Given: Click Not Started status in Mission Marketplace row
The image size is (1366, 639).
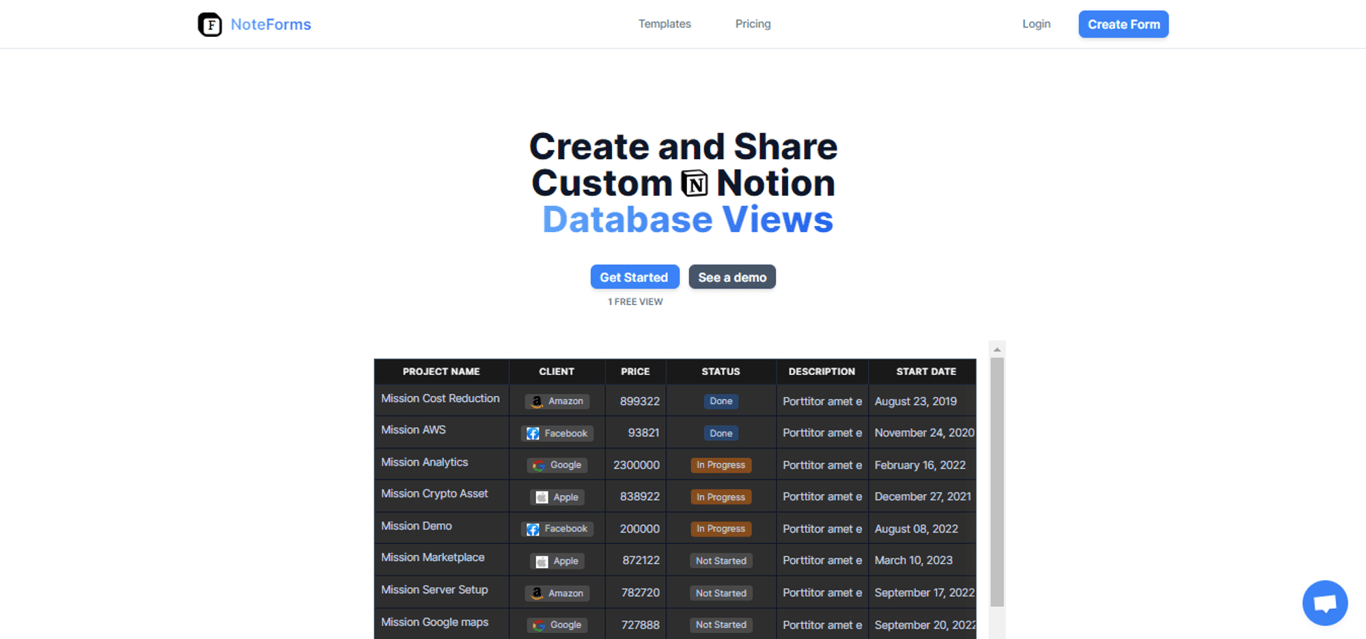Looking at the screenshot, I should [721, 561].
